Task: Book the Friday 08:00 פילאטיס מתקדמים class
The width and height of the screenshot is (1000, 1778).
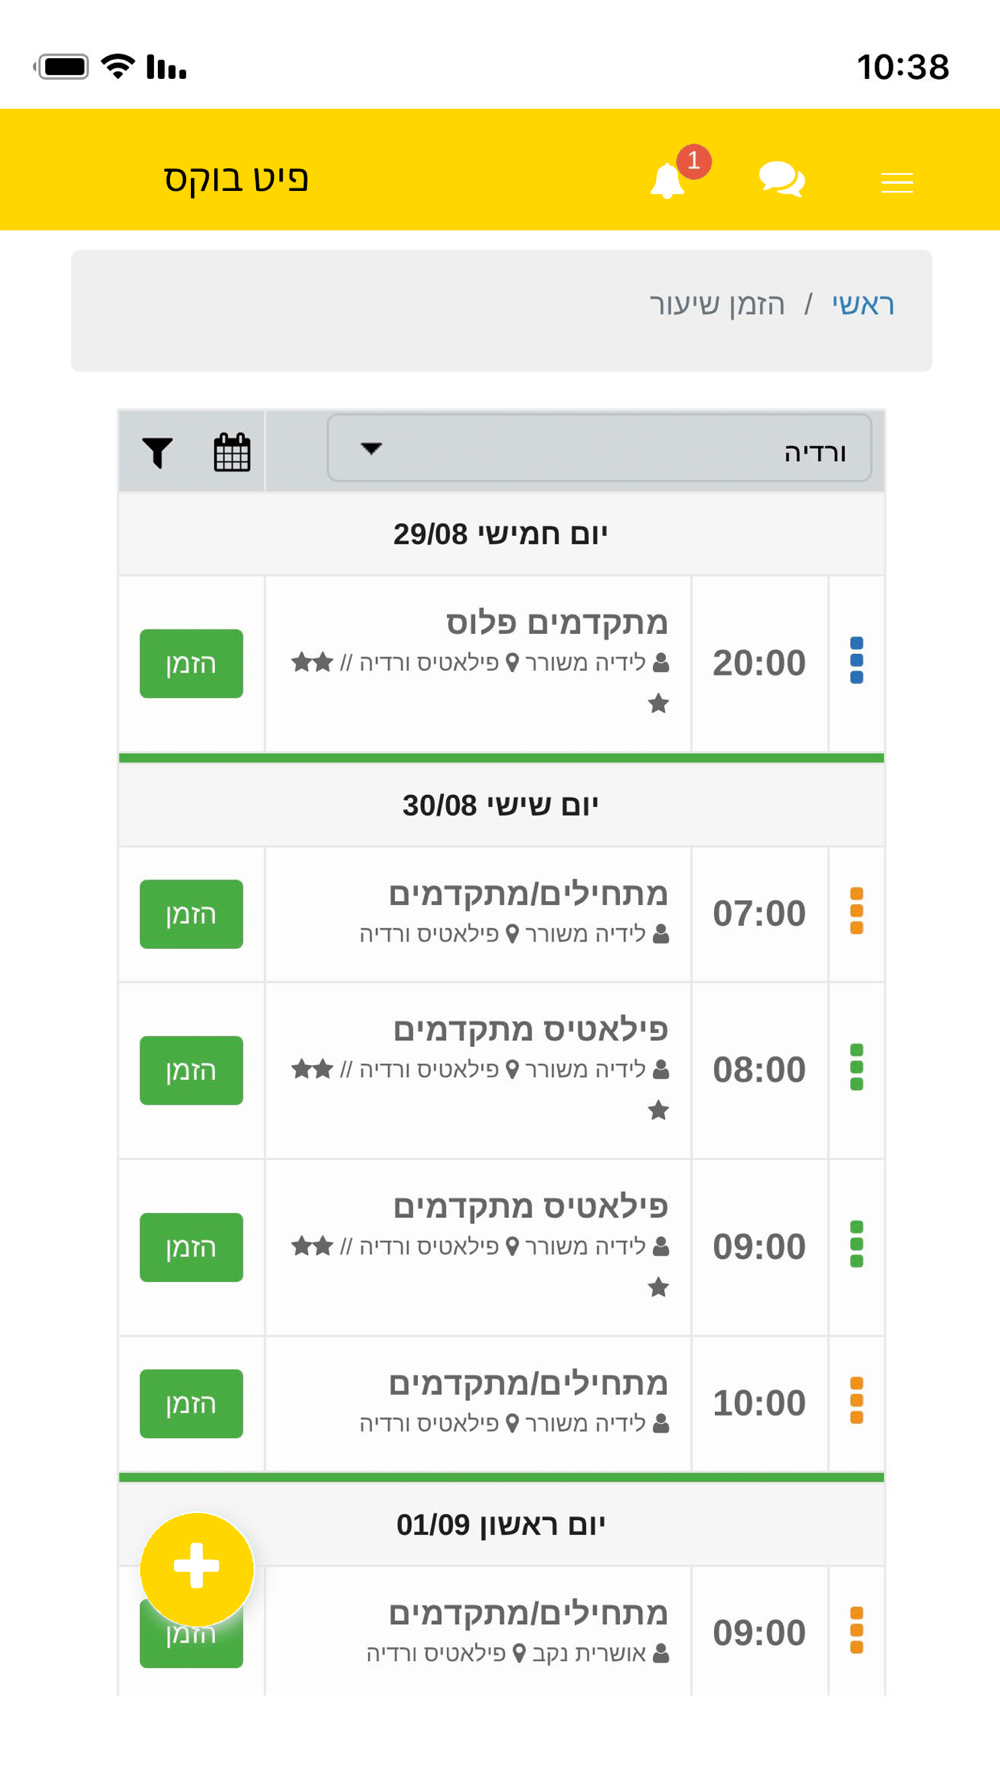Action: (x=191, y=1070)
